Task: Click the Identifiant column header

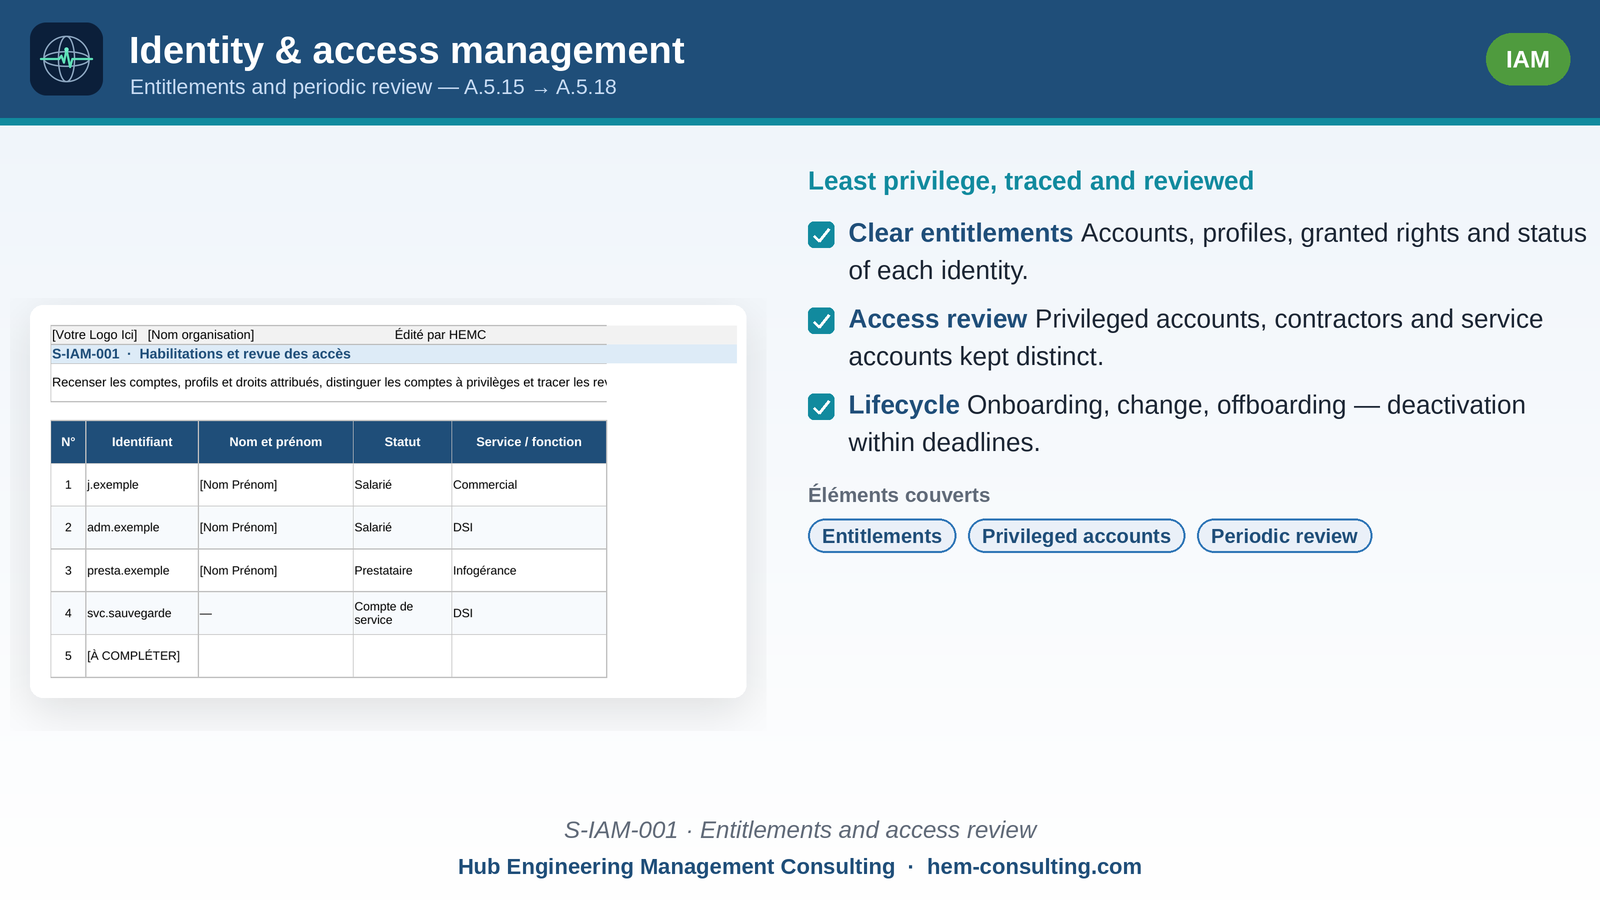Action: [x=142, y=442]
